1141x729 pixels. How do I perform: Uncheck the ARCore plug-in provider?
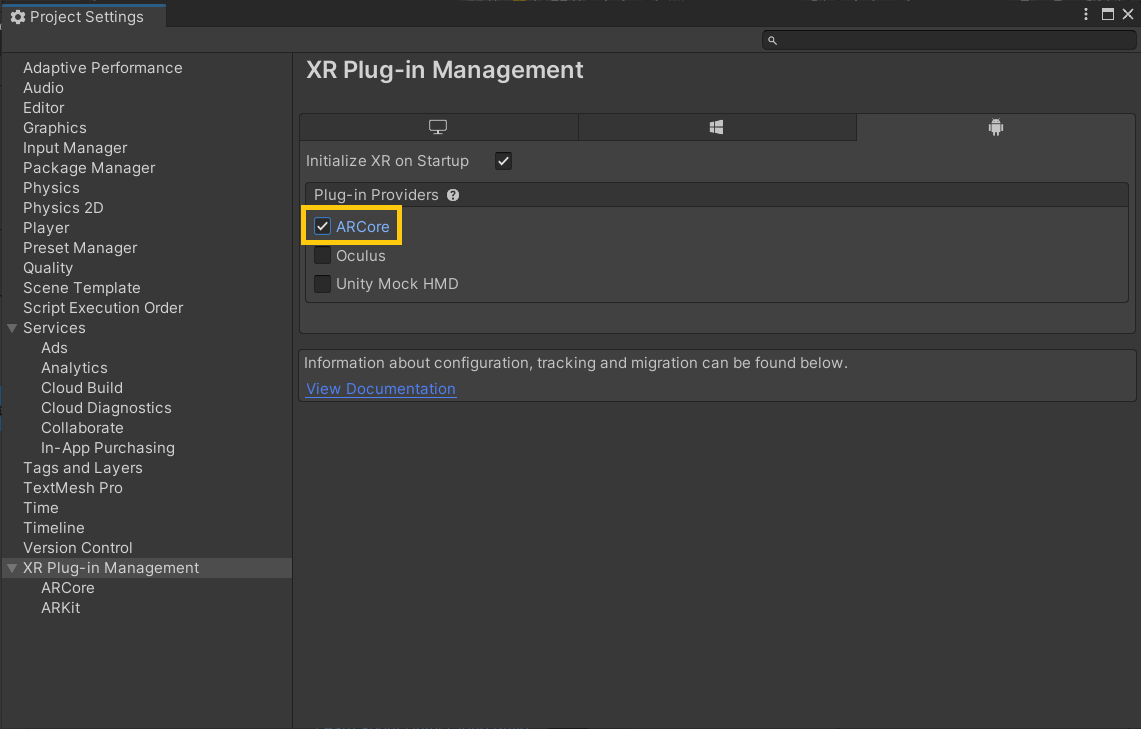(322, 226)
